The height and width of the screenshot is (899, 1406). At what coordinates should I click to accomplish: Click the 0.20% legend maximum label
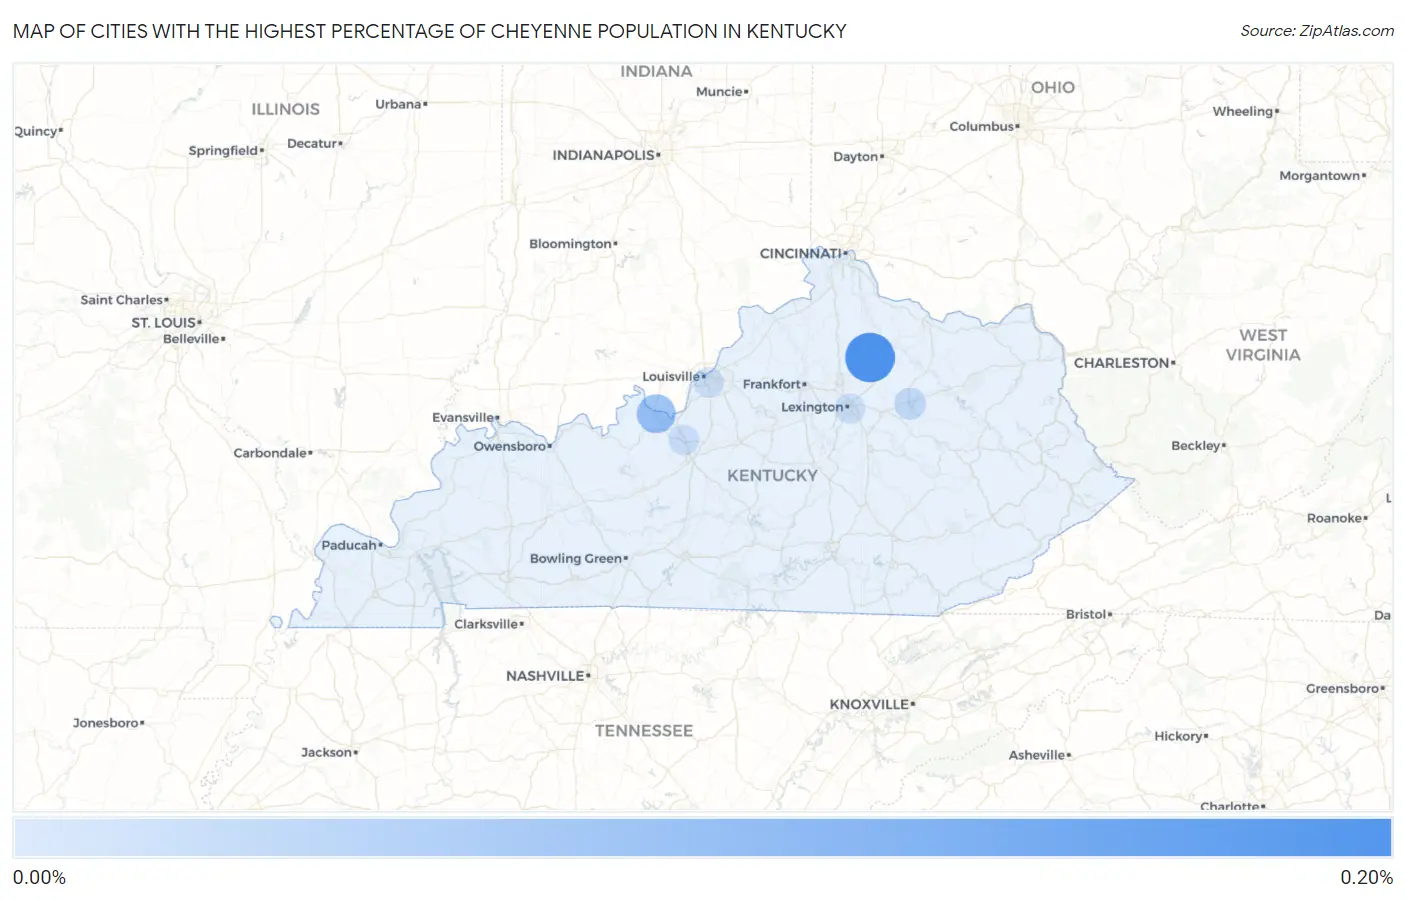[x=1366, y=878]
